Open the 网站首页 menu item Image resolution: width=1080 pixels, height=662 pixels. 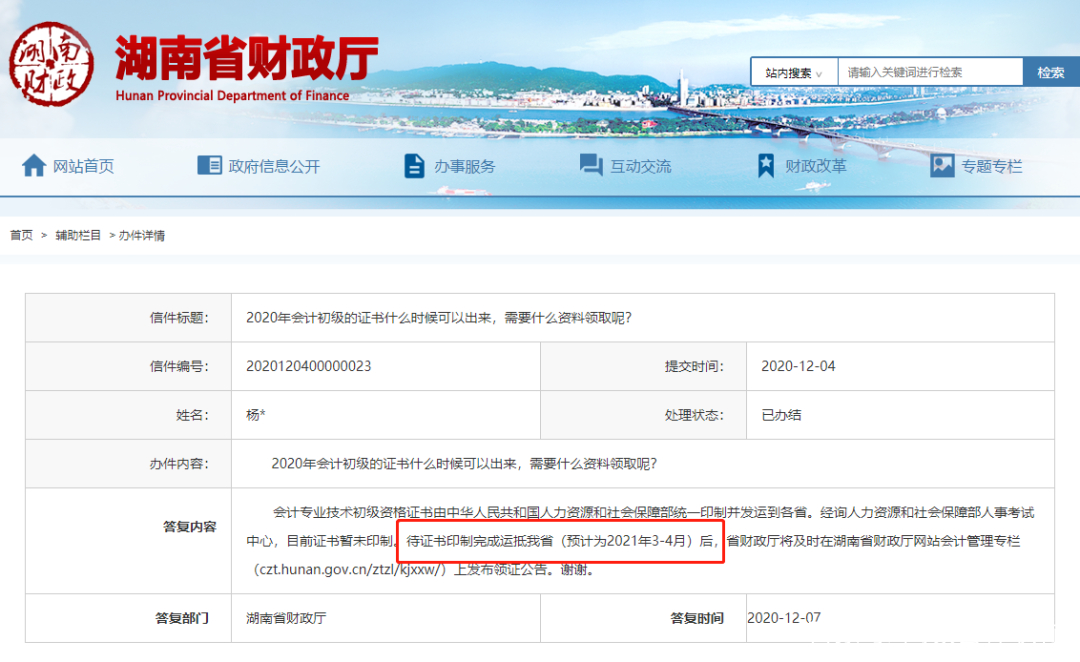click(x=83, y=166)
